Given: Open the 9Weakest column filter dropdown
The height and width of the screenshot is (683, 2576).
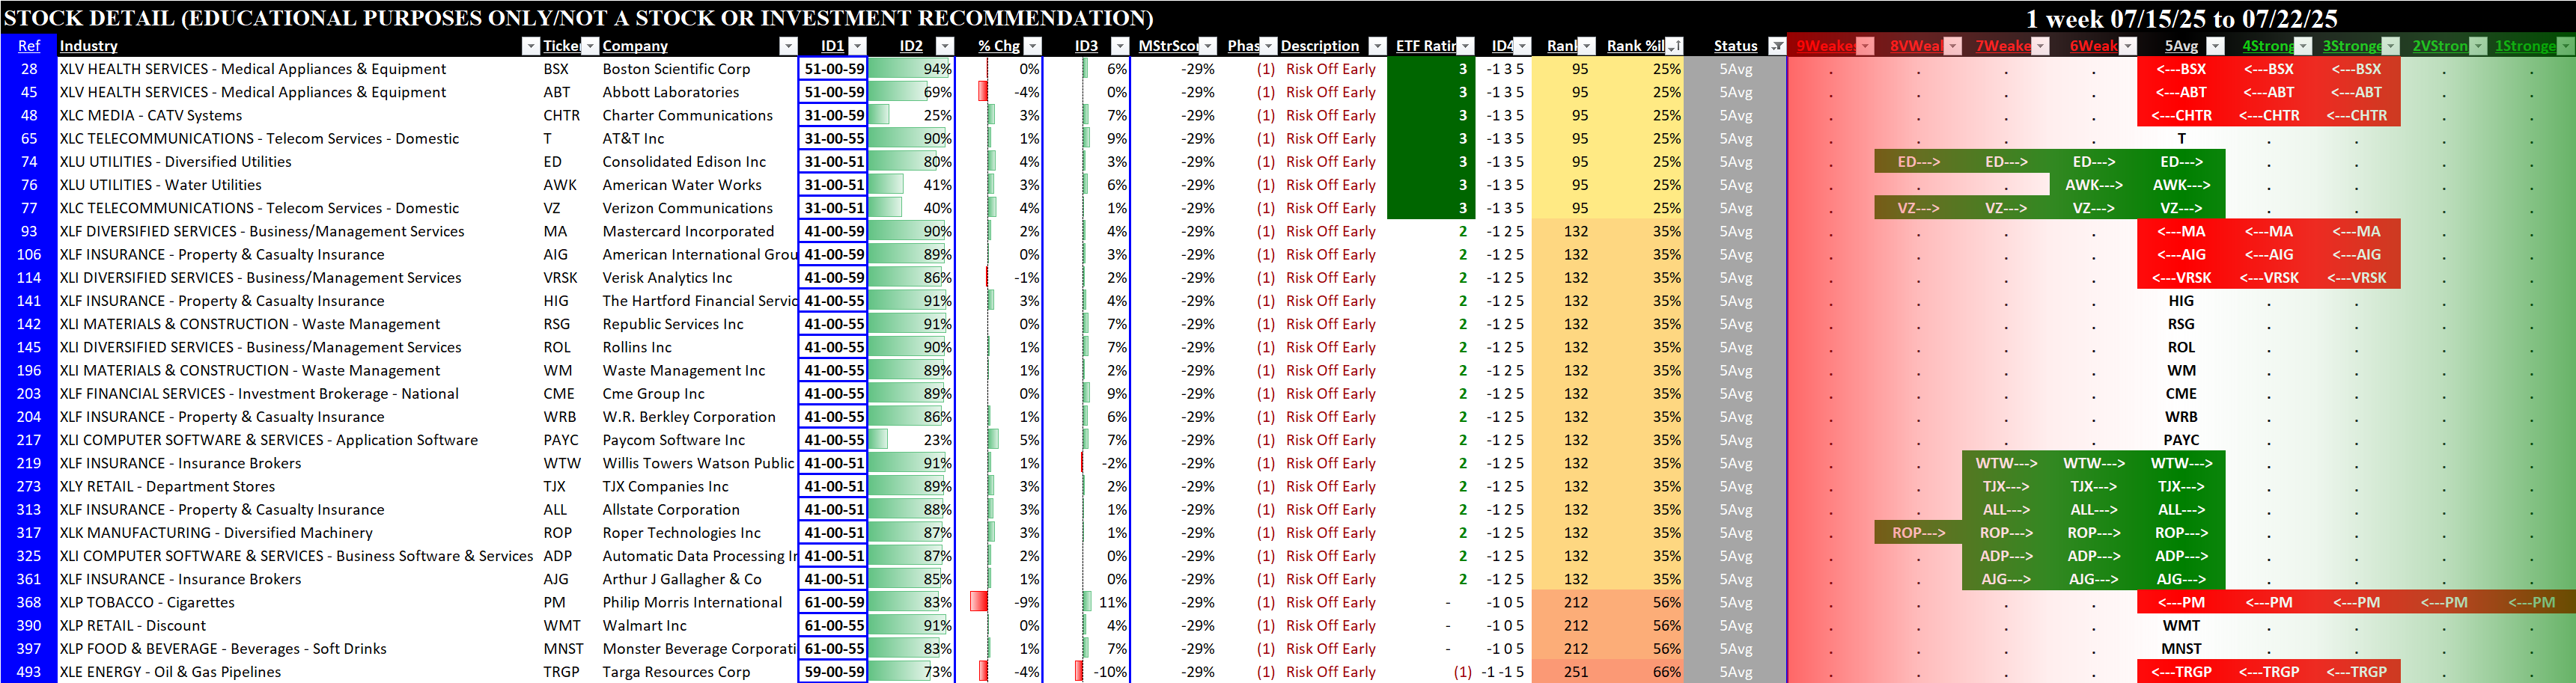Looking at the screenshot, I should 1865,46.
